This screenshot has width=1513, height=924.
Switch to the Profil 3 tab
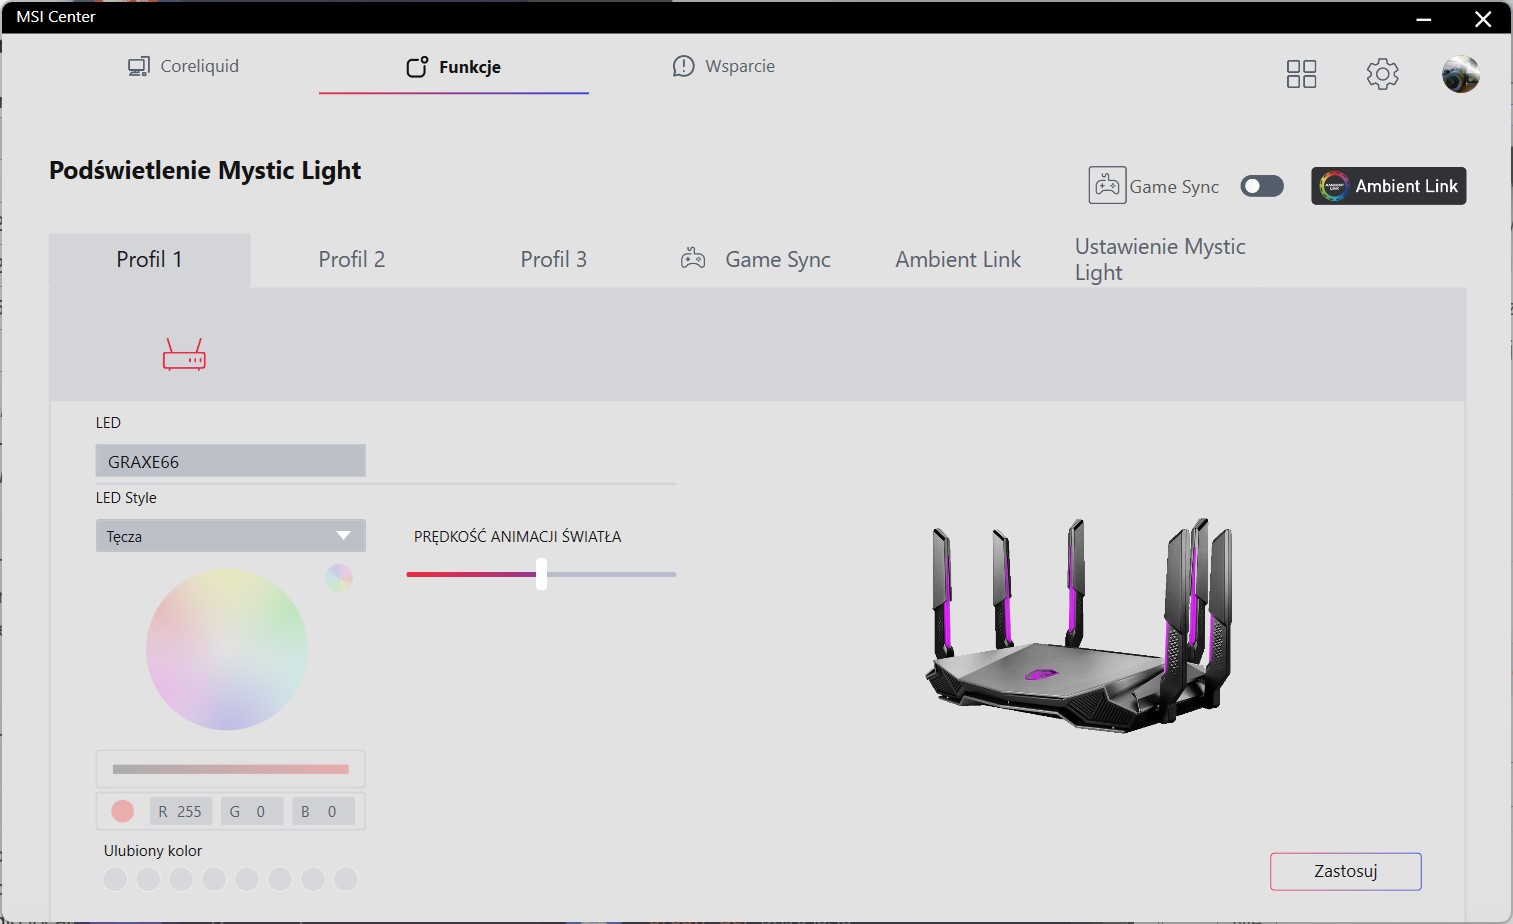click(553, 260)
